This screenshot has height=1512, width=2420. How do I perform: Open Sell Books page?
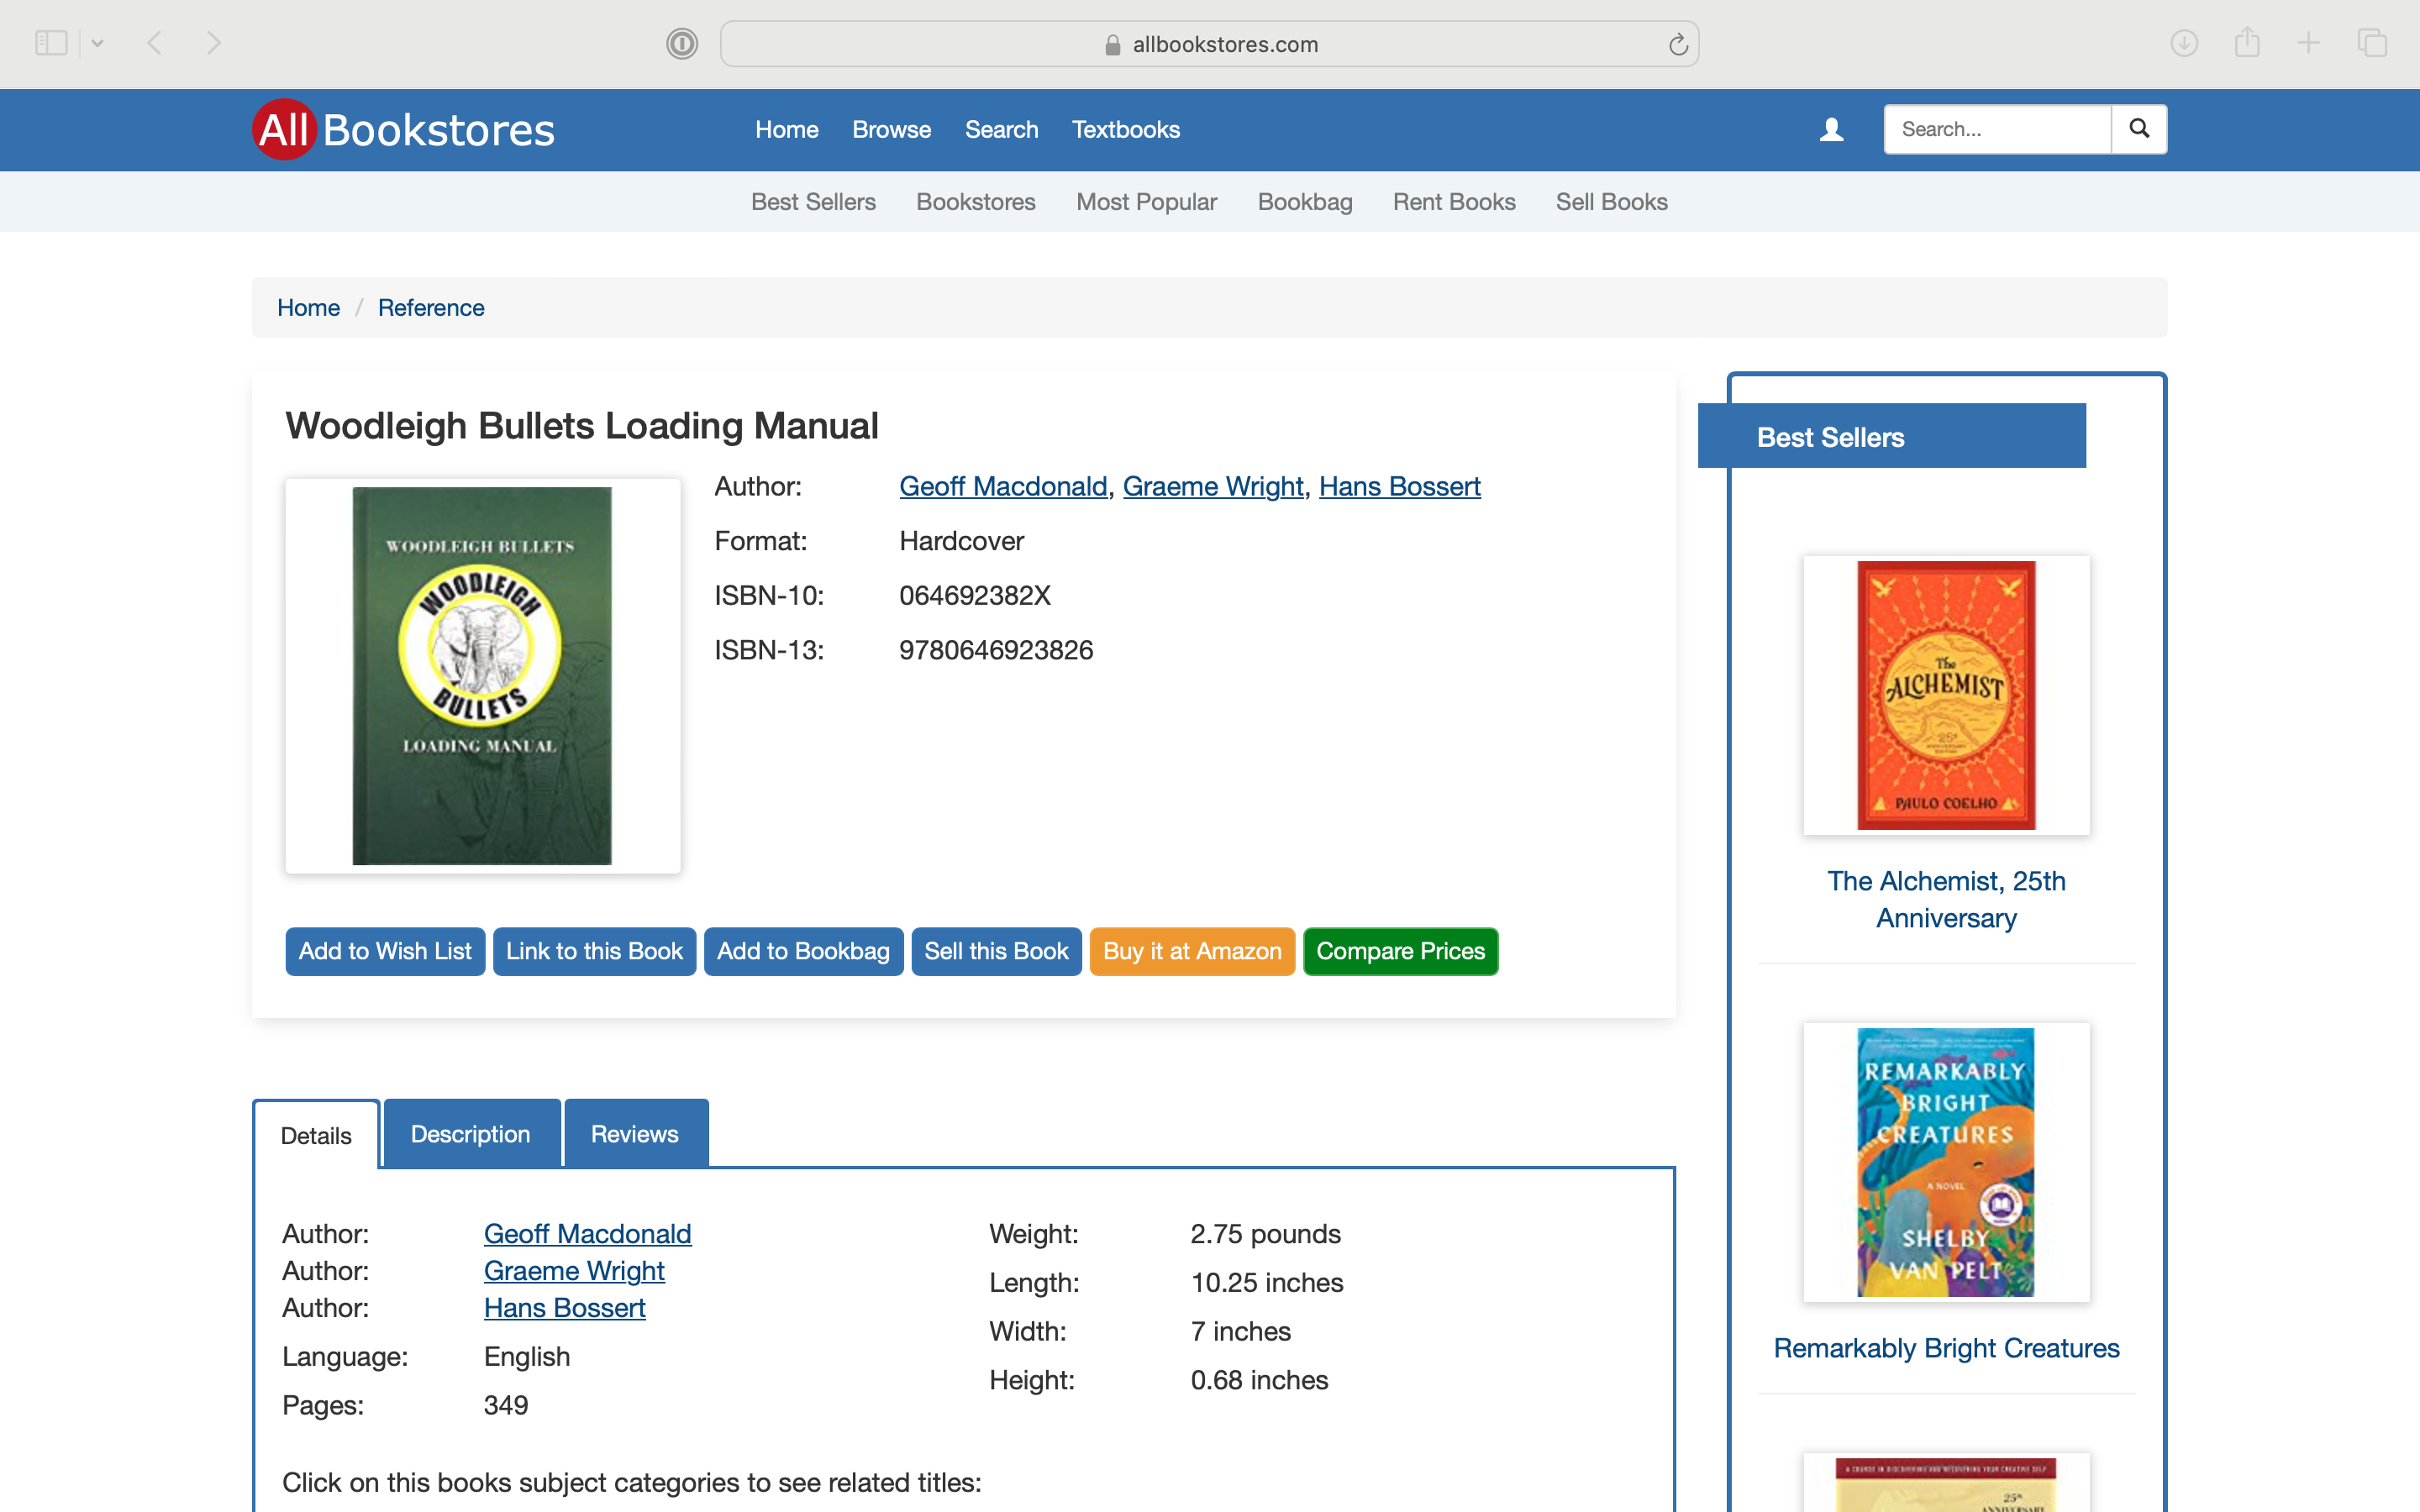click(x=1611, y=202)
